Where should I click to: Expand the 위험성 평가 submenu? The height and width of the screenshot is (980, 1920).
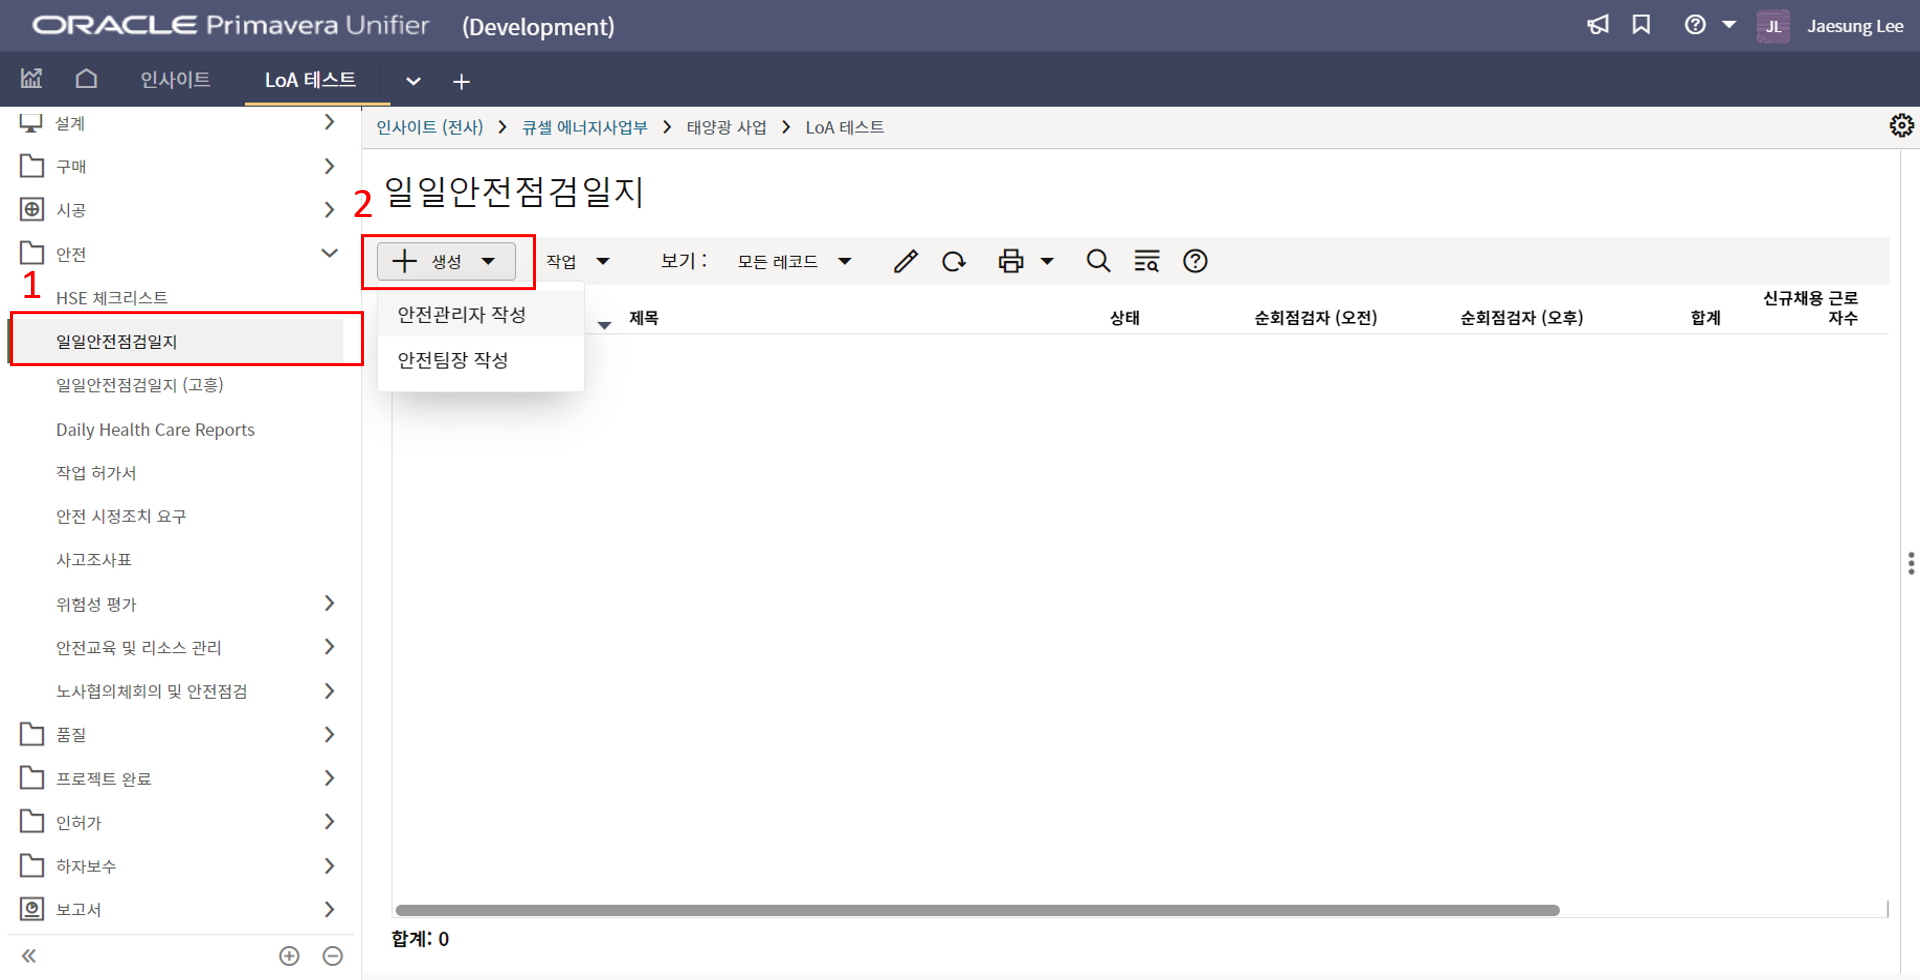click(x=329, y=603)
